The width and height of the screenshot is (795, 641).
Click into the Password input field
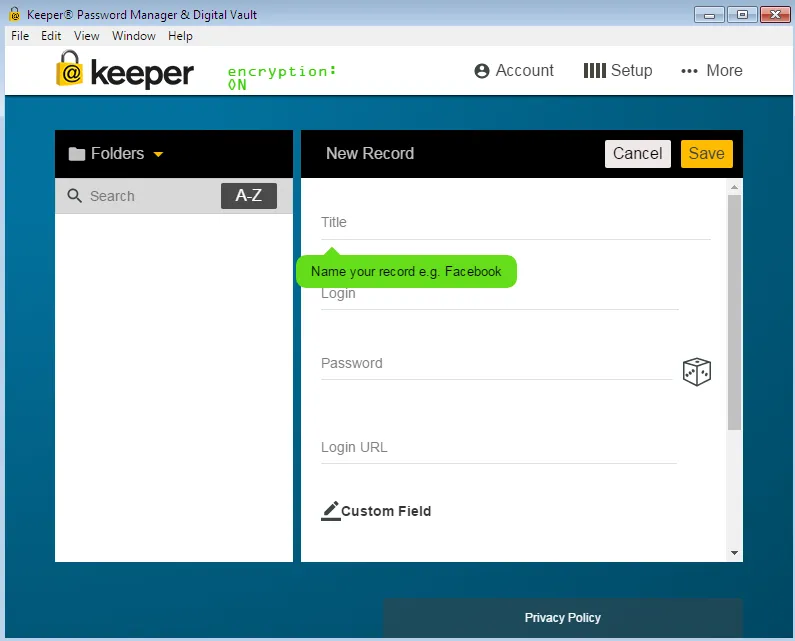pos(496,364)
